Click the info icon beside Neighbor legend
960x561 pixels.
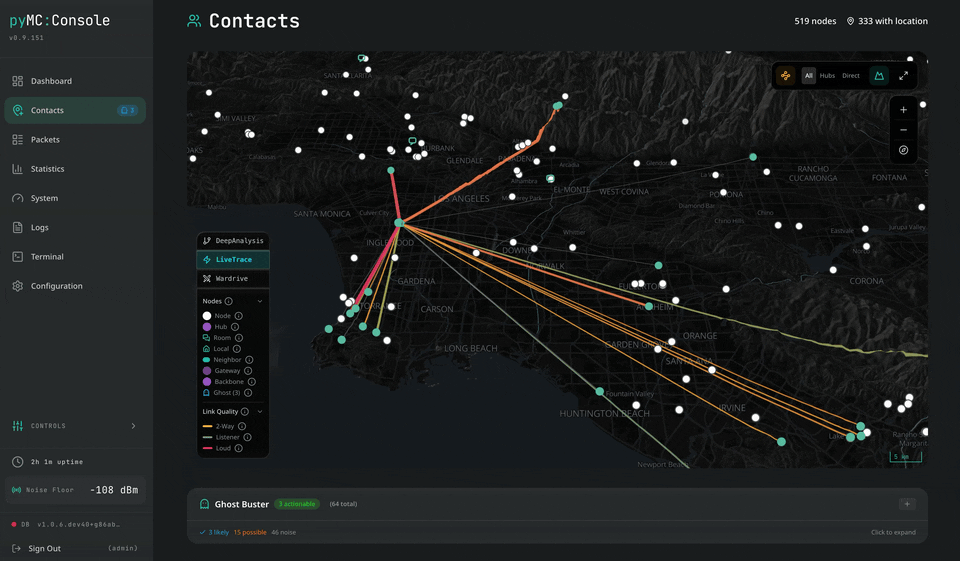click(249, 360)
